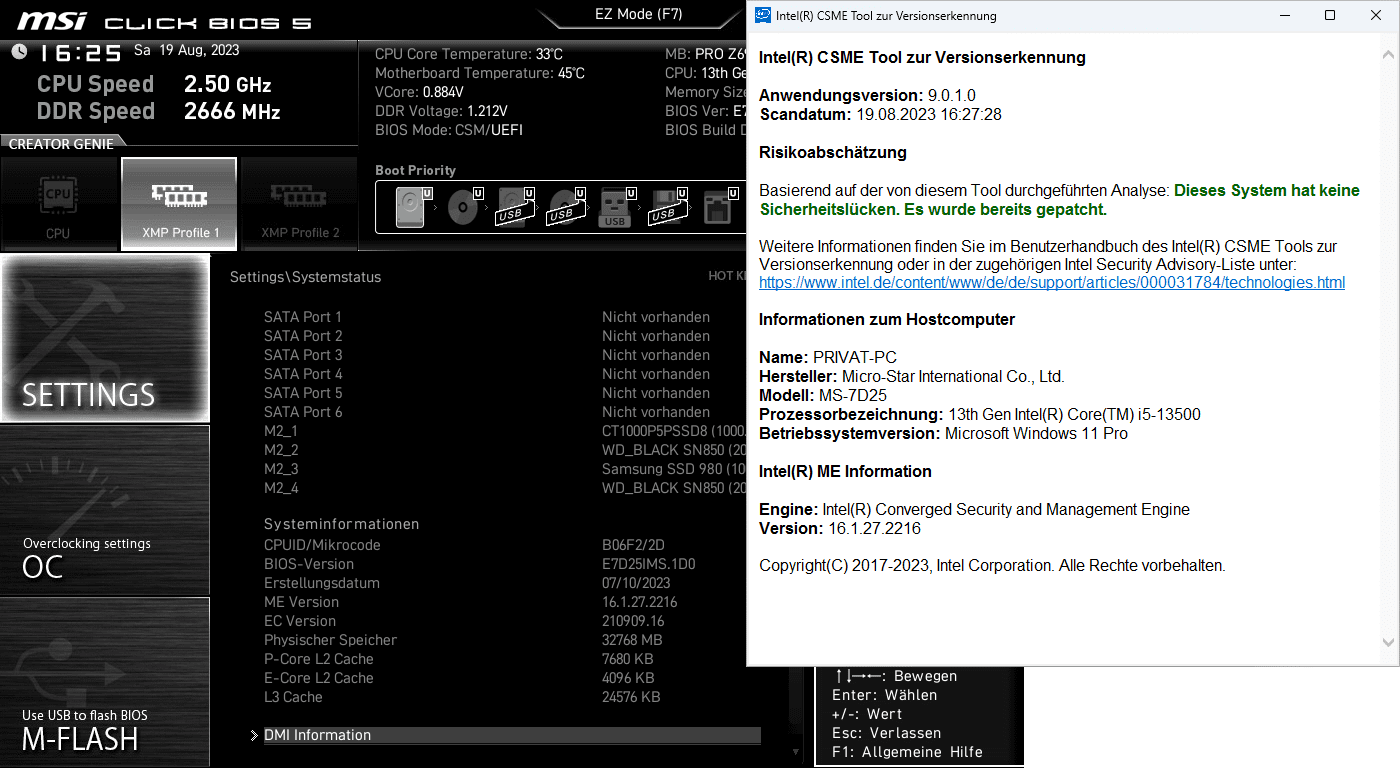Switch to EZ Mode (F7)
This screenshot has height=768, width=1400.
(x=639, y=14)
